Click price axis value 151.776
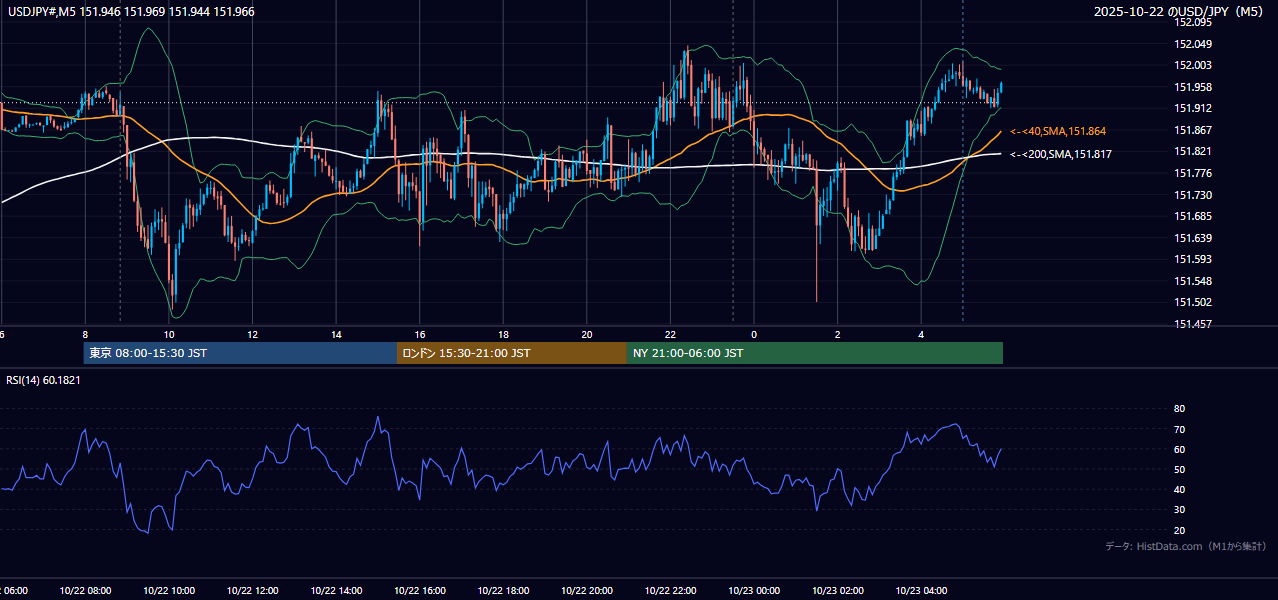This screenshot has width=1278, height=600. (1193, 173)
